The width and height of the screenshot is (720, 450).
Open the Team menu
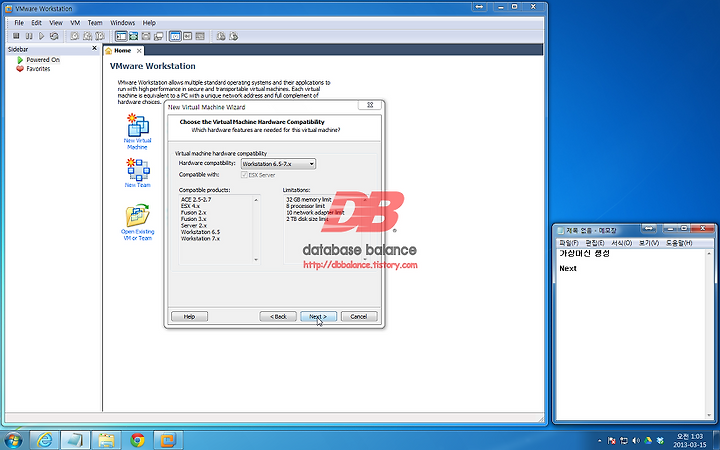(x=95, y=22)
